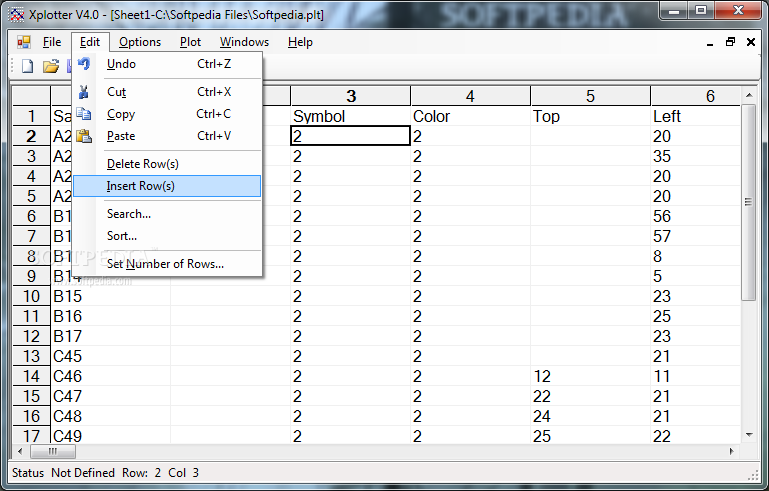Click the vertical scrollbar thumb
The height and width of the screenshot is (491, 769).
[x=748, y=202]
